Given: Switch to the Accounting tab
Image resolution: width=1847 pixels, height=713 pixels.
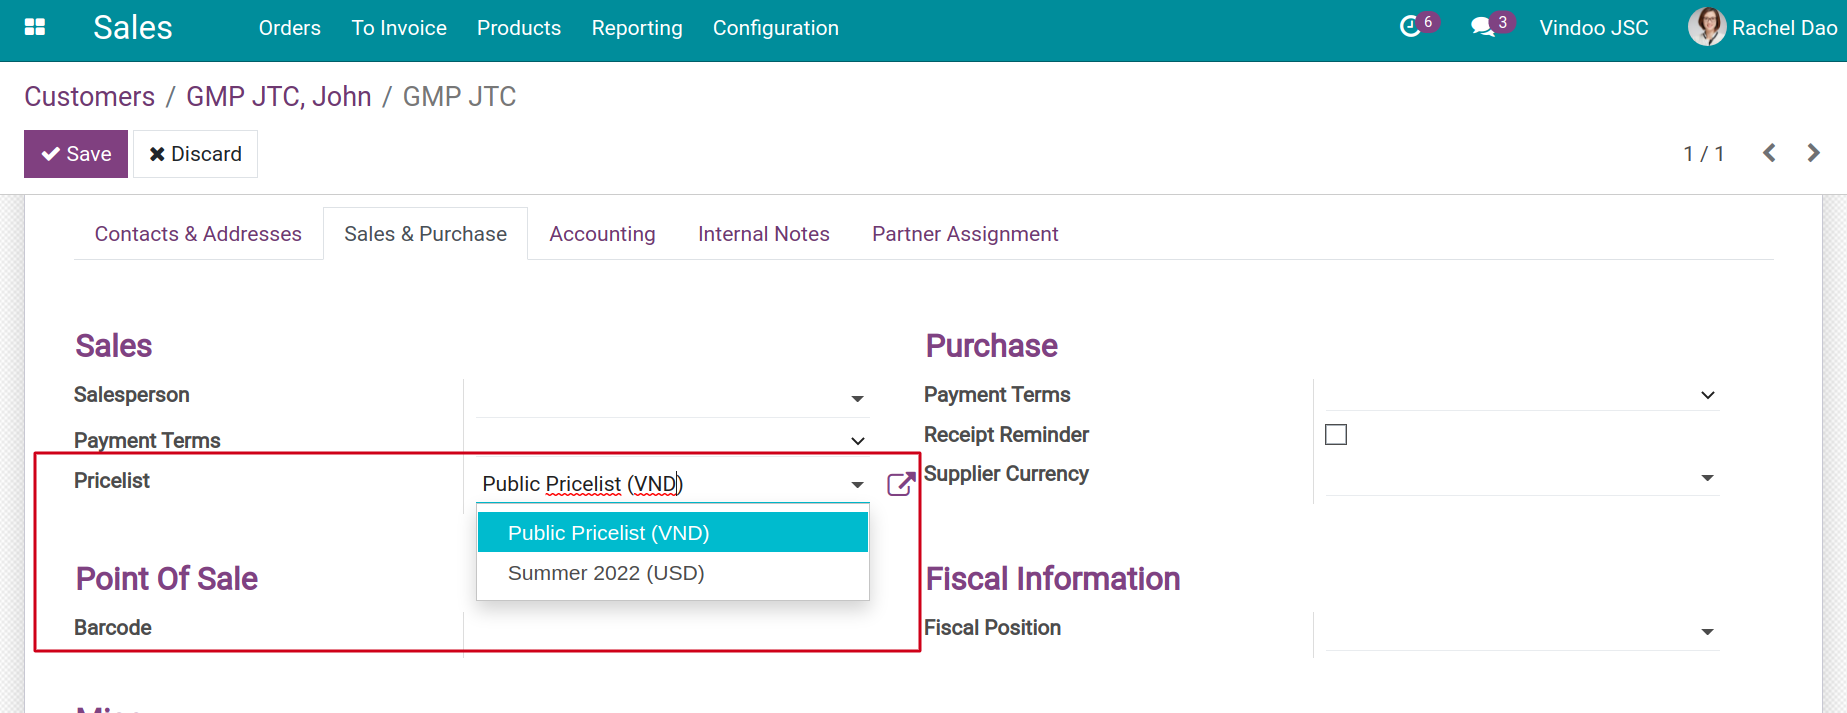Looking at the screenshot, I should tap(603, 234).
